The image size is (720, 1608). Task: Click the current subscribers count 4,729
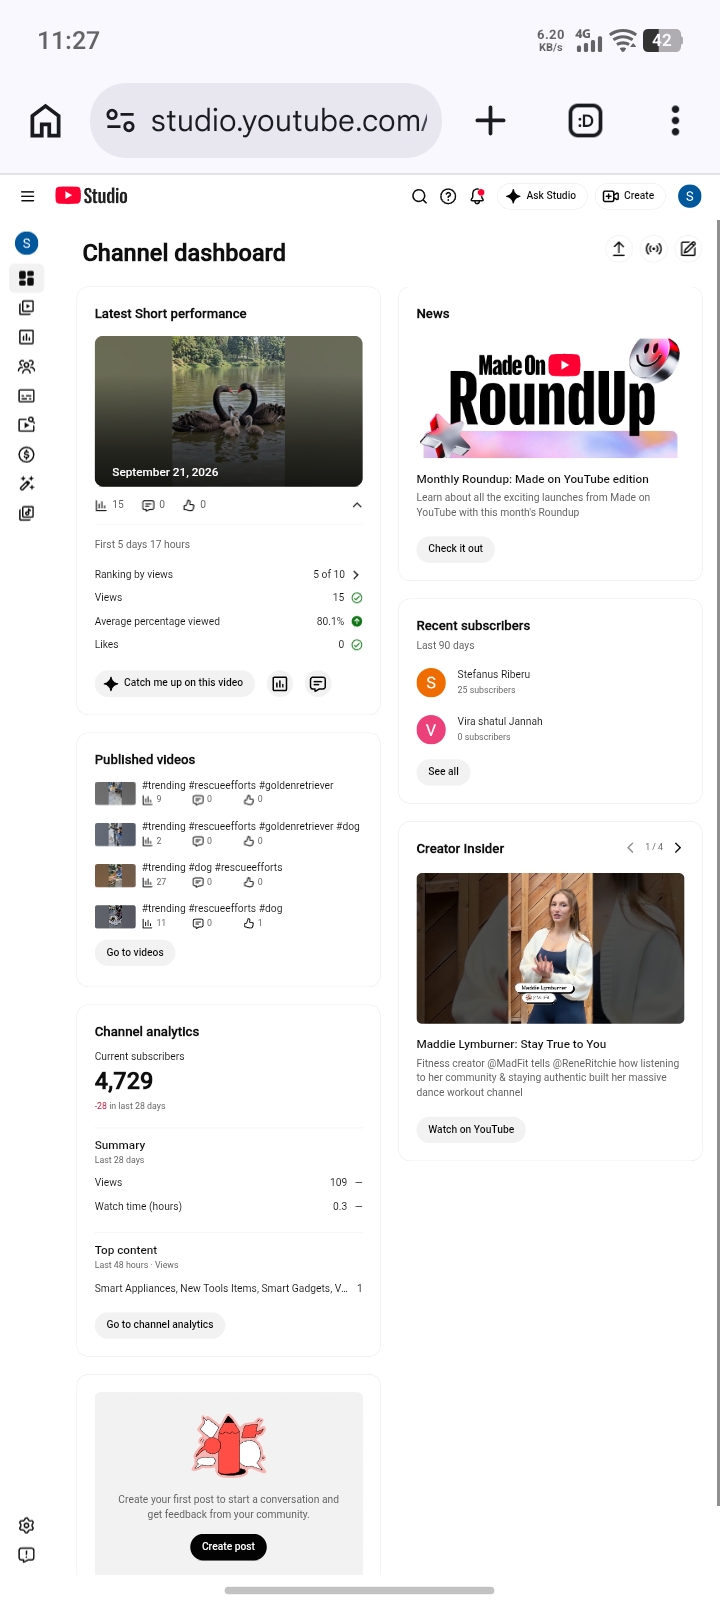point(124,1082)
